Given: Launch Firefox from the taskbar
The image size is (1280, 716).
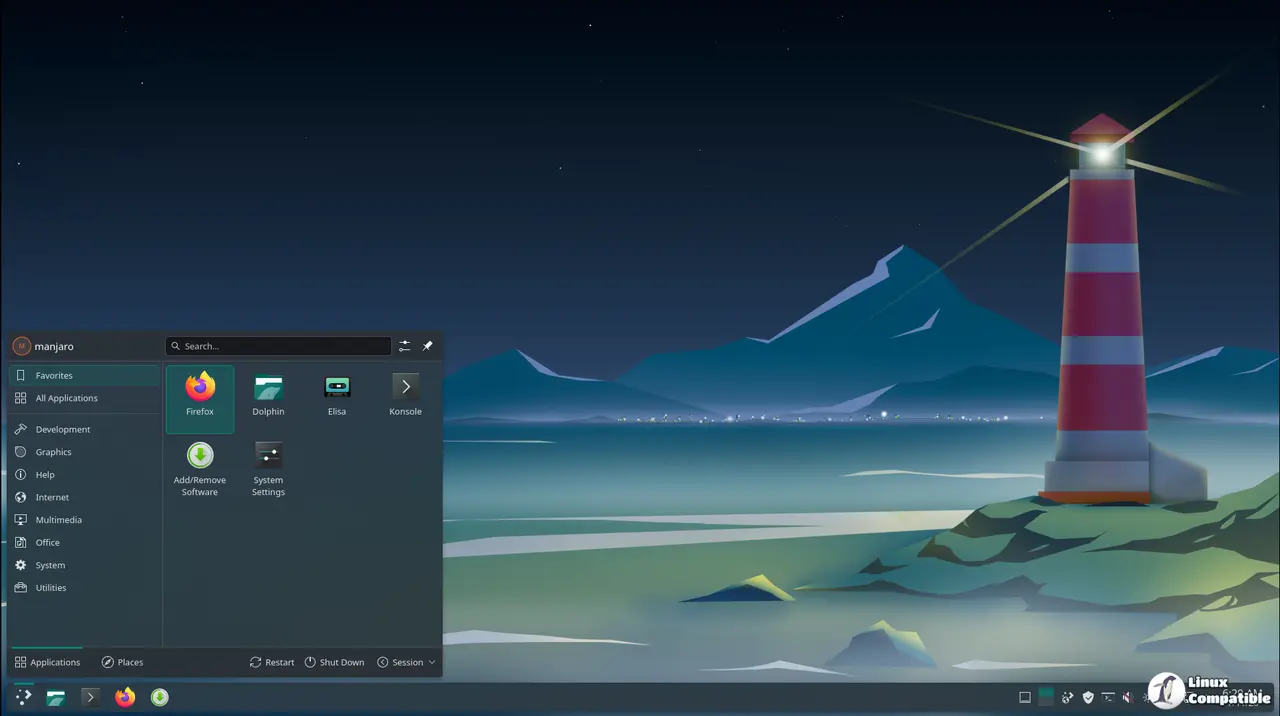Looking at the screenshot, I should [x=125, y=697].
